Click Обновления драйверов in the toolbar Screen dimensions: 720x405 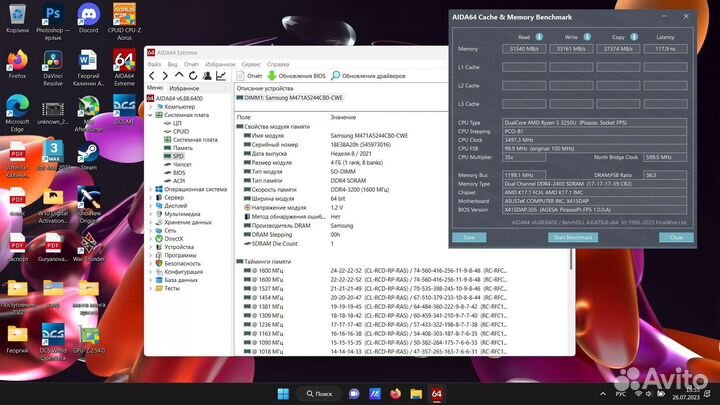point(368,76)
